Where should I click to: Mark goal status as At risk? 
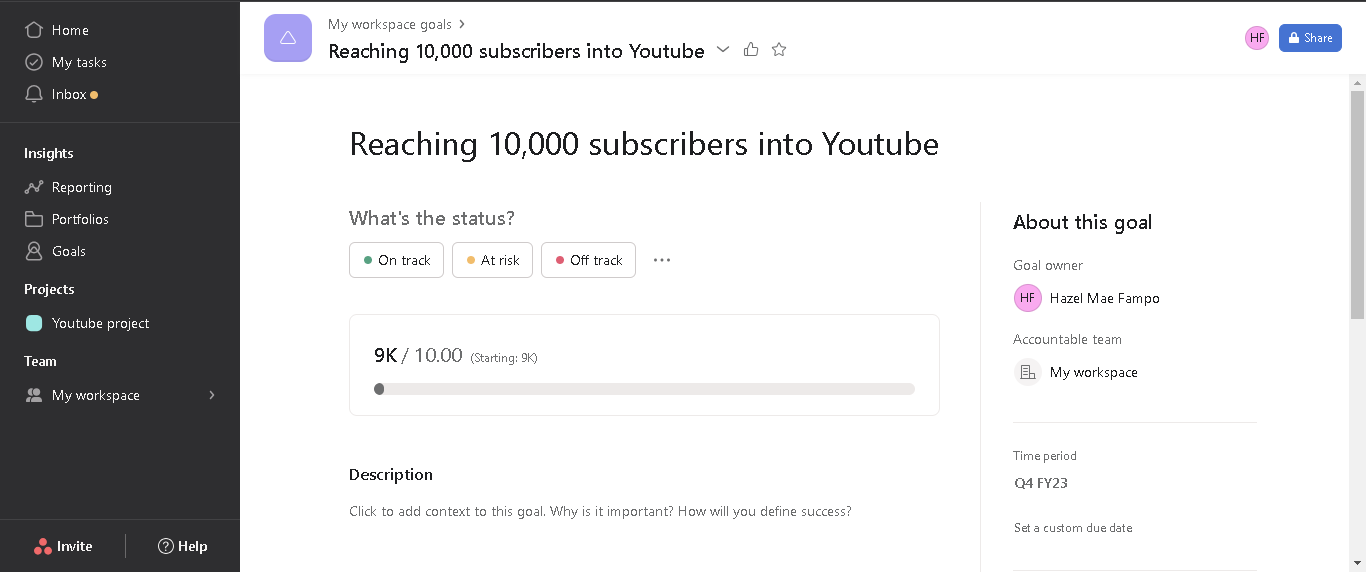tap(492, 260)
